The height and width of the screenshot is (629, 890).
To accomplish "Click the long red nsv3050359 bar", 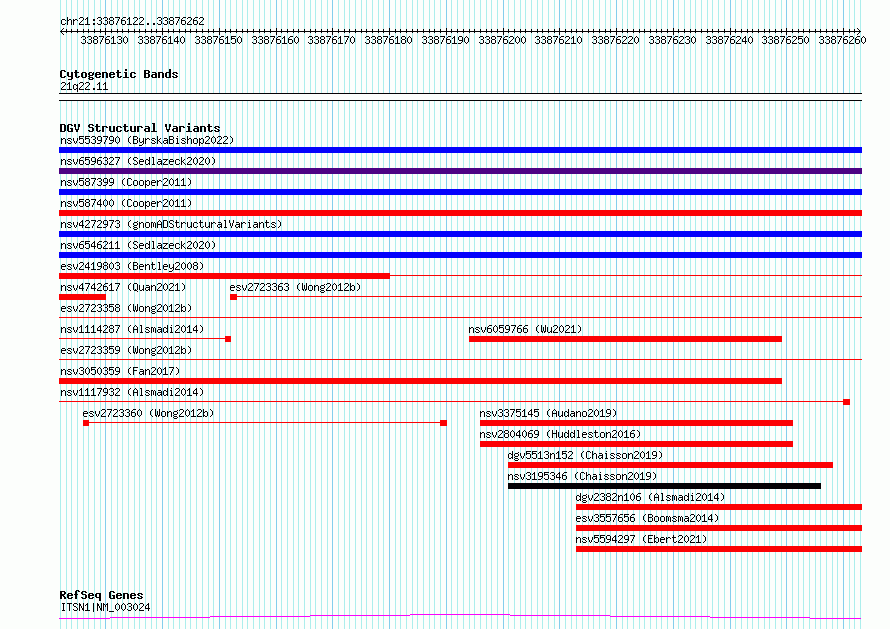I will coord(420,381).
